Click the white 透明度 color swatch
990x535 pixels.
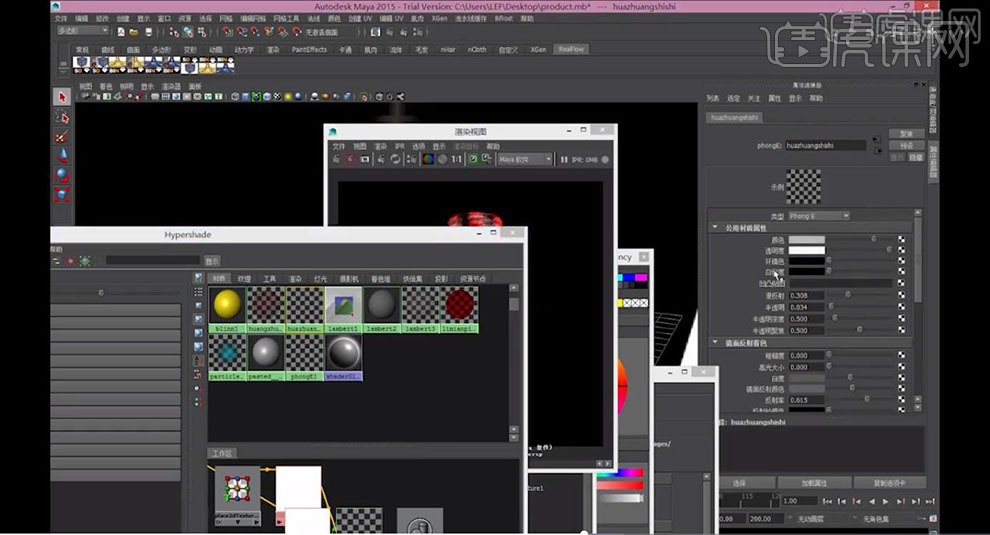(x=806, y=251)
